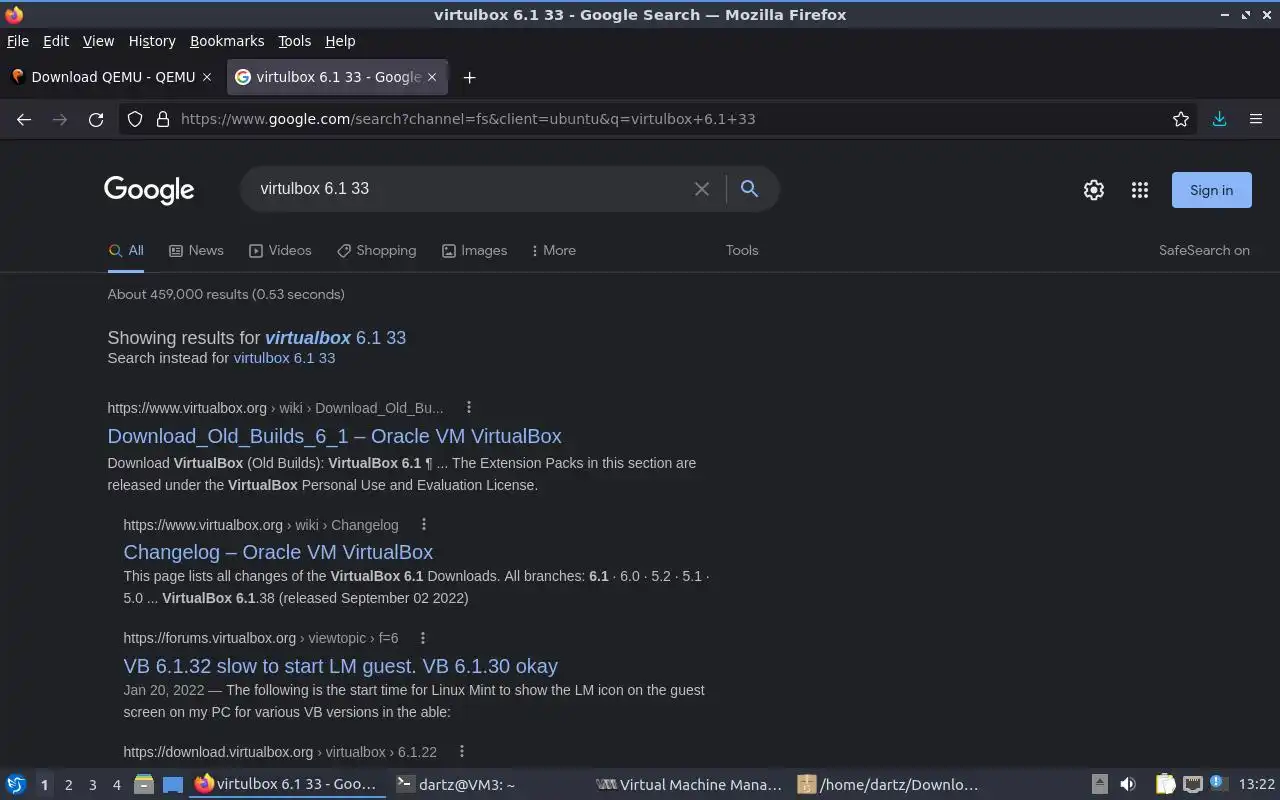Open the Edit menu

point(56,41)
